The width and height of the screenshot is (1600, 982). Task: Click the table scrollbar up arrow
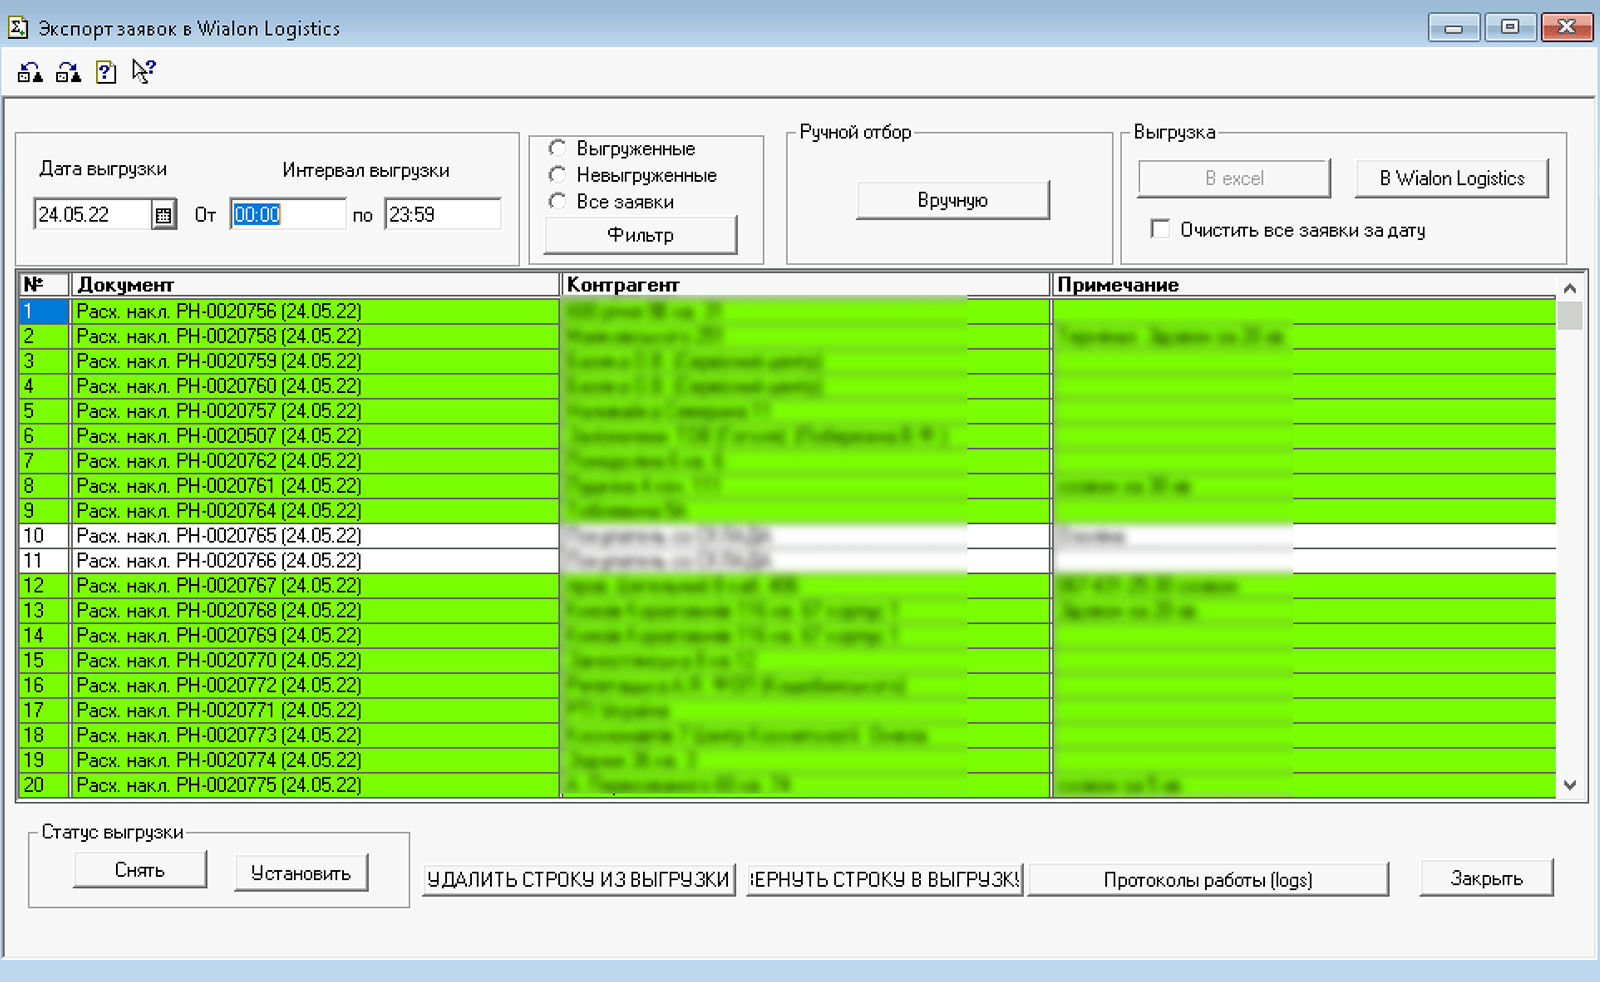[x=1570, y=288]
